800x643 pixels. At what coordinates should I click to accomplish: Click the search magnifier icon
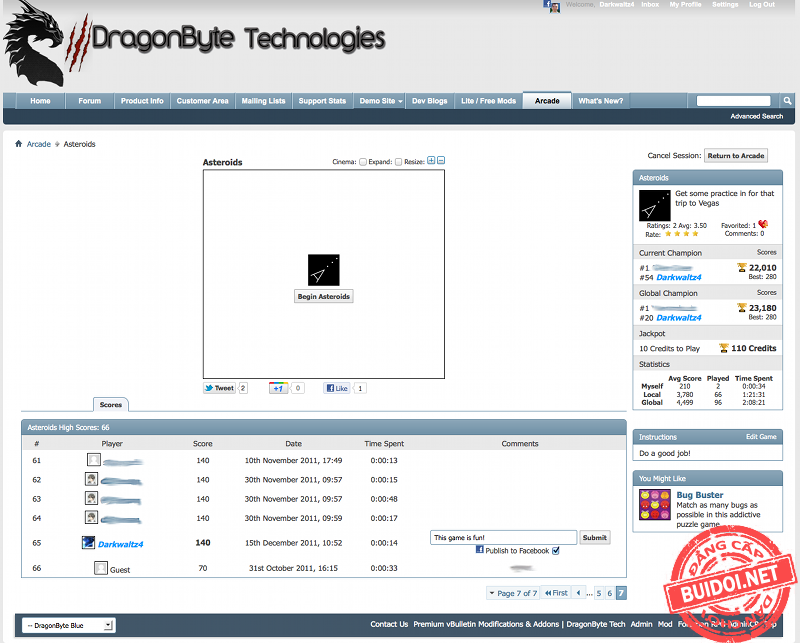(x=787, y=101)
